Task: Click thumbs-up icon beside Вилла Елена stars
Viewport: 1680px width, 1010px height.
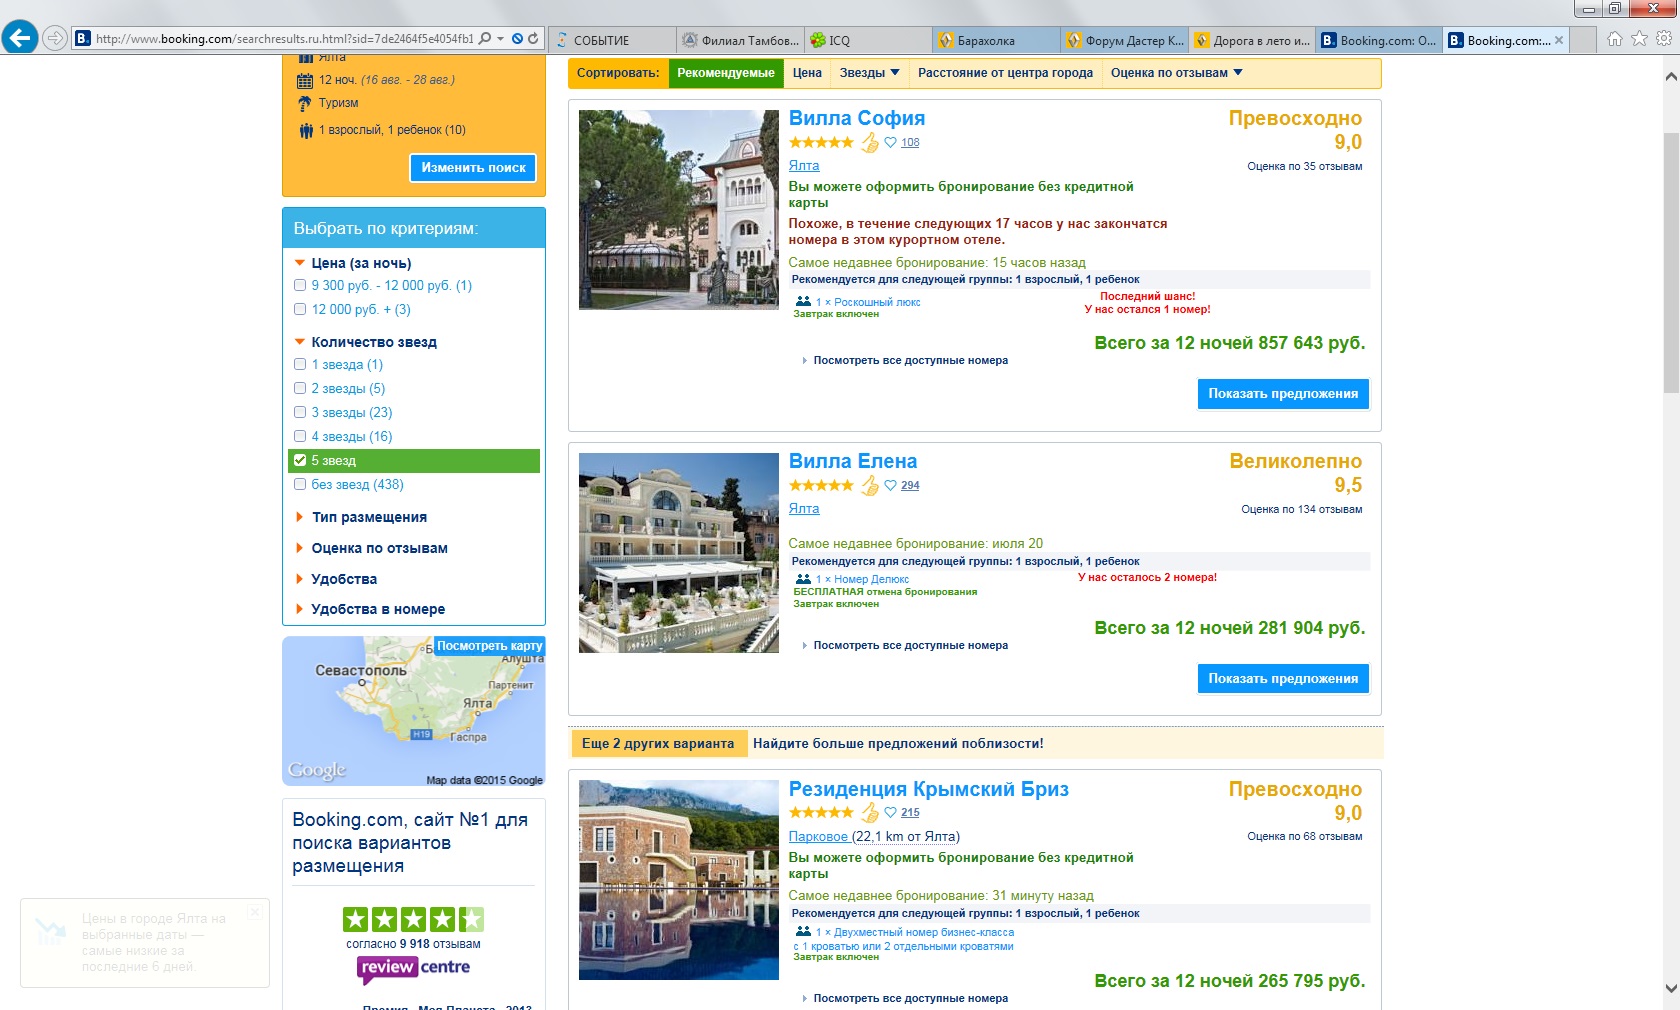Action: pos(870,486)
